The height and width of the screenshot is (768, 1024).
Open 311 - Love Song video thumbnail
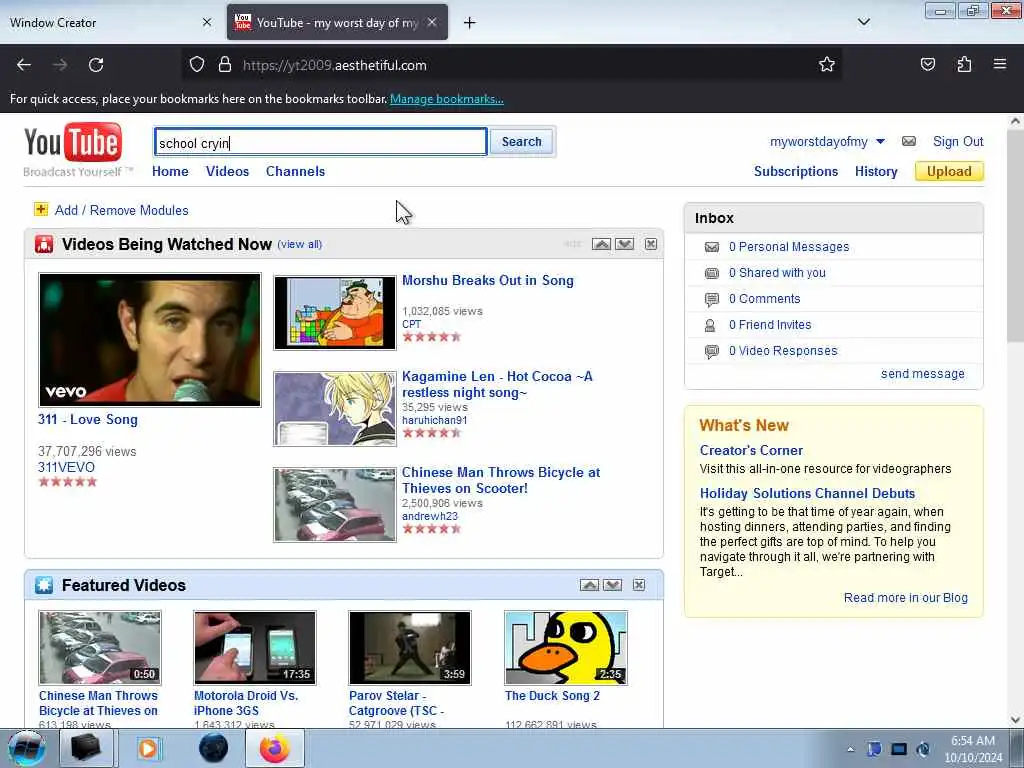(x=150, y=340)
